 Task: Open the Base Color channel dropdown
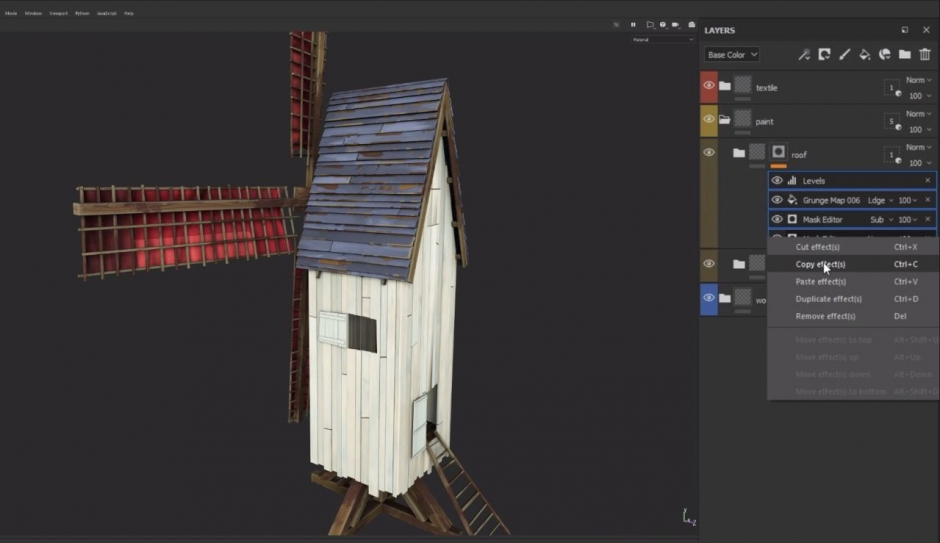tap(732, 55)
